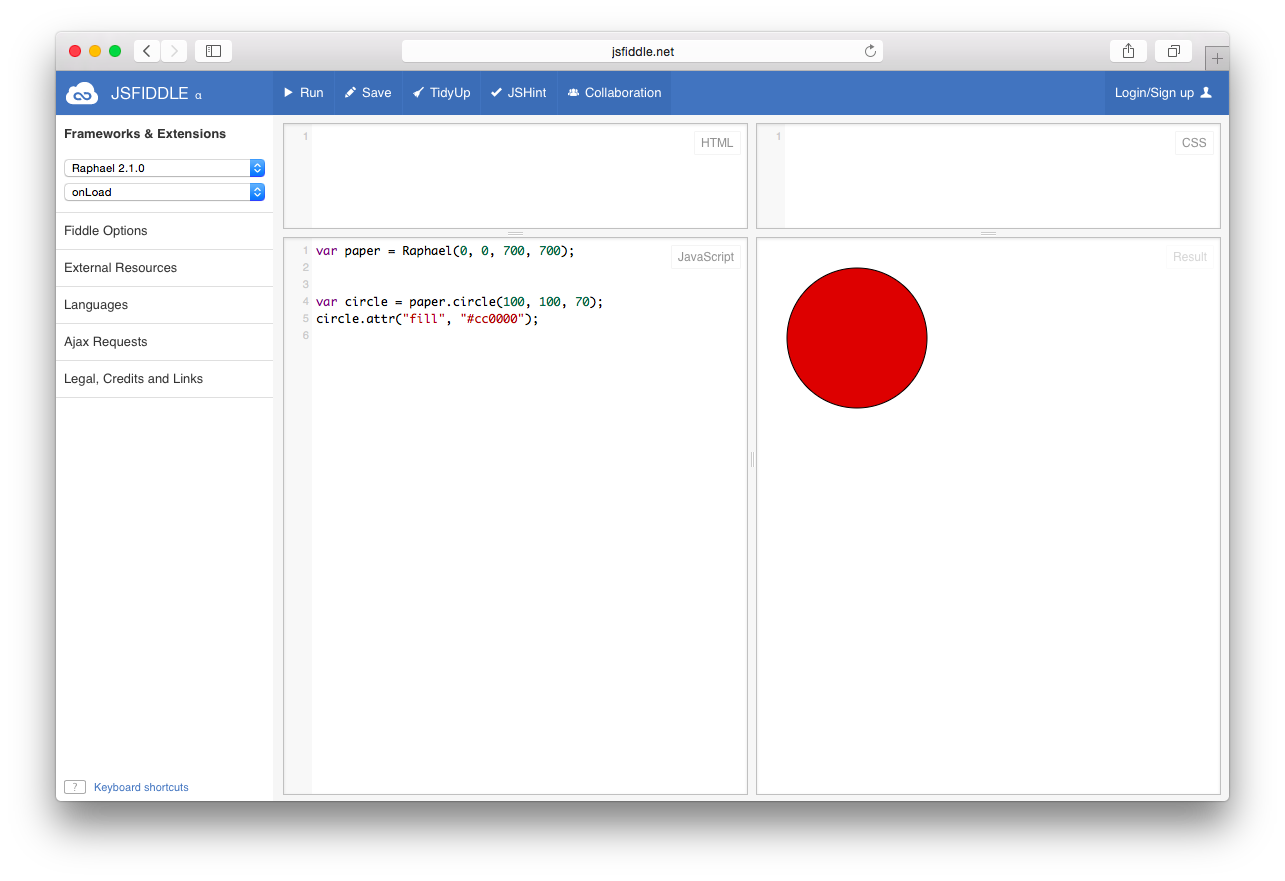Click the JSHint checkmark icon
Viewport: 1285px width, 881px height.
[496, 92]
